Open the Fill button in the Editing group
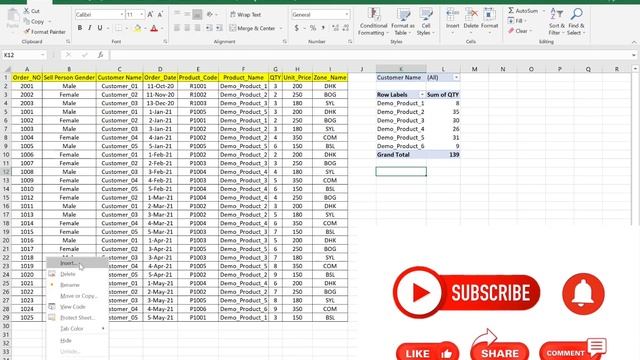This screenshot has width=640, height=360. pyautogui.click(x=516, y=21)
